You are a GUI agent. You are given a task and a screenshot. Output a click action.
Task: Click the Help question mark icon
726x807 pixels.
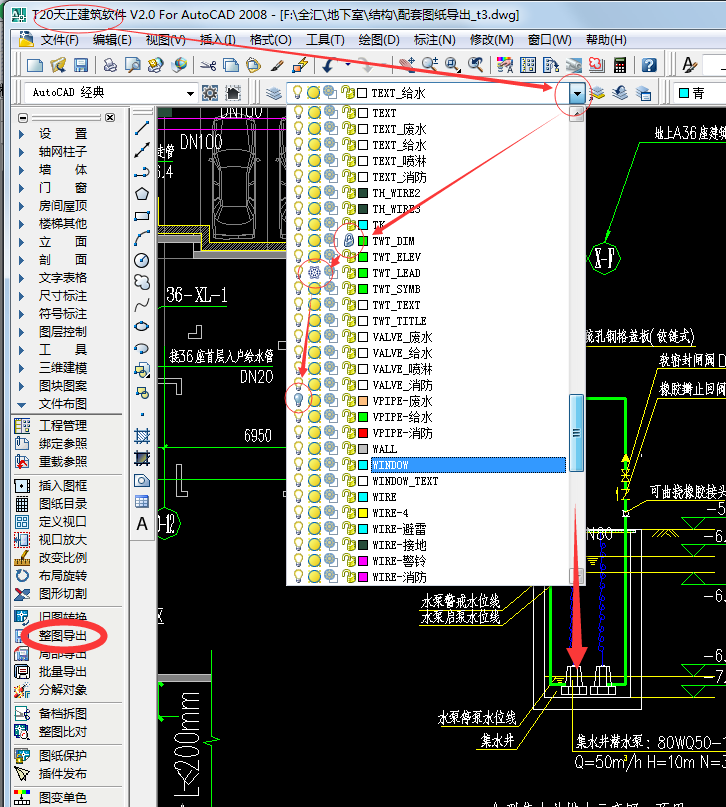pos(649,65)
